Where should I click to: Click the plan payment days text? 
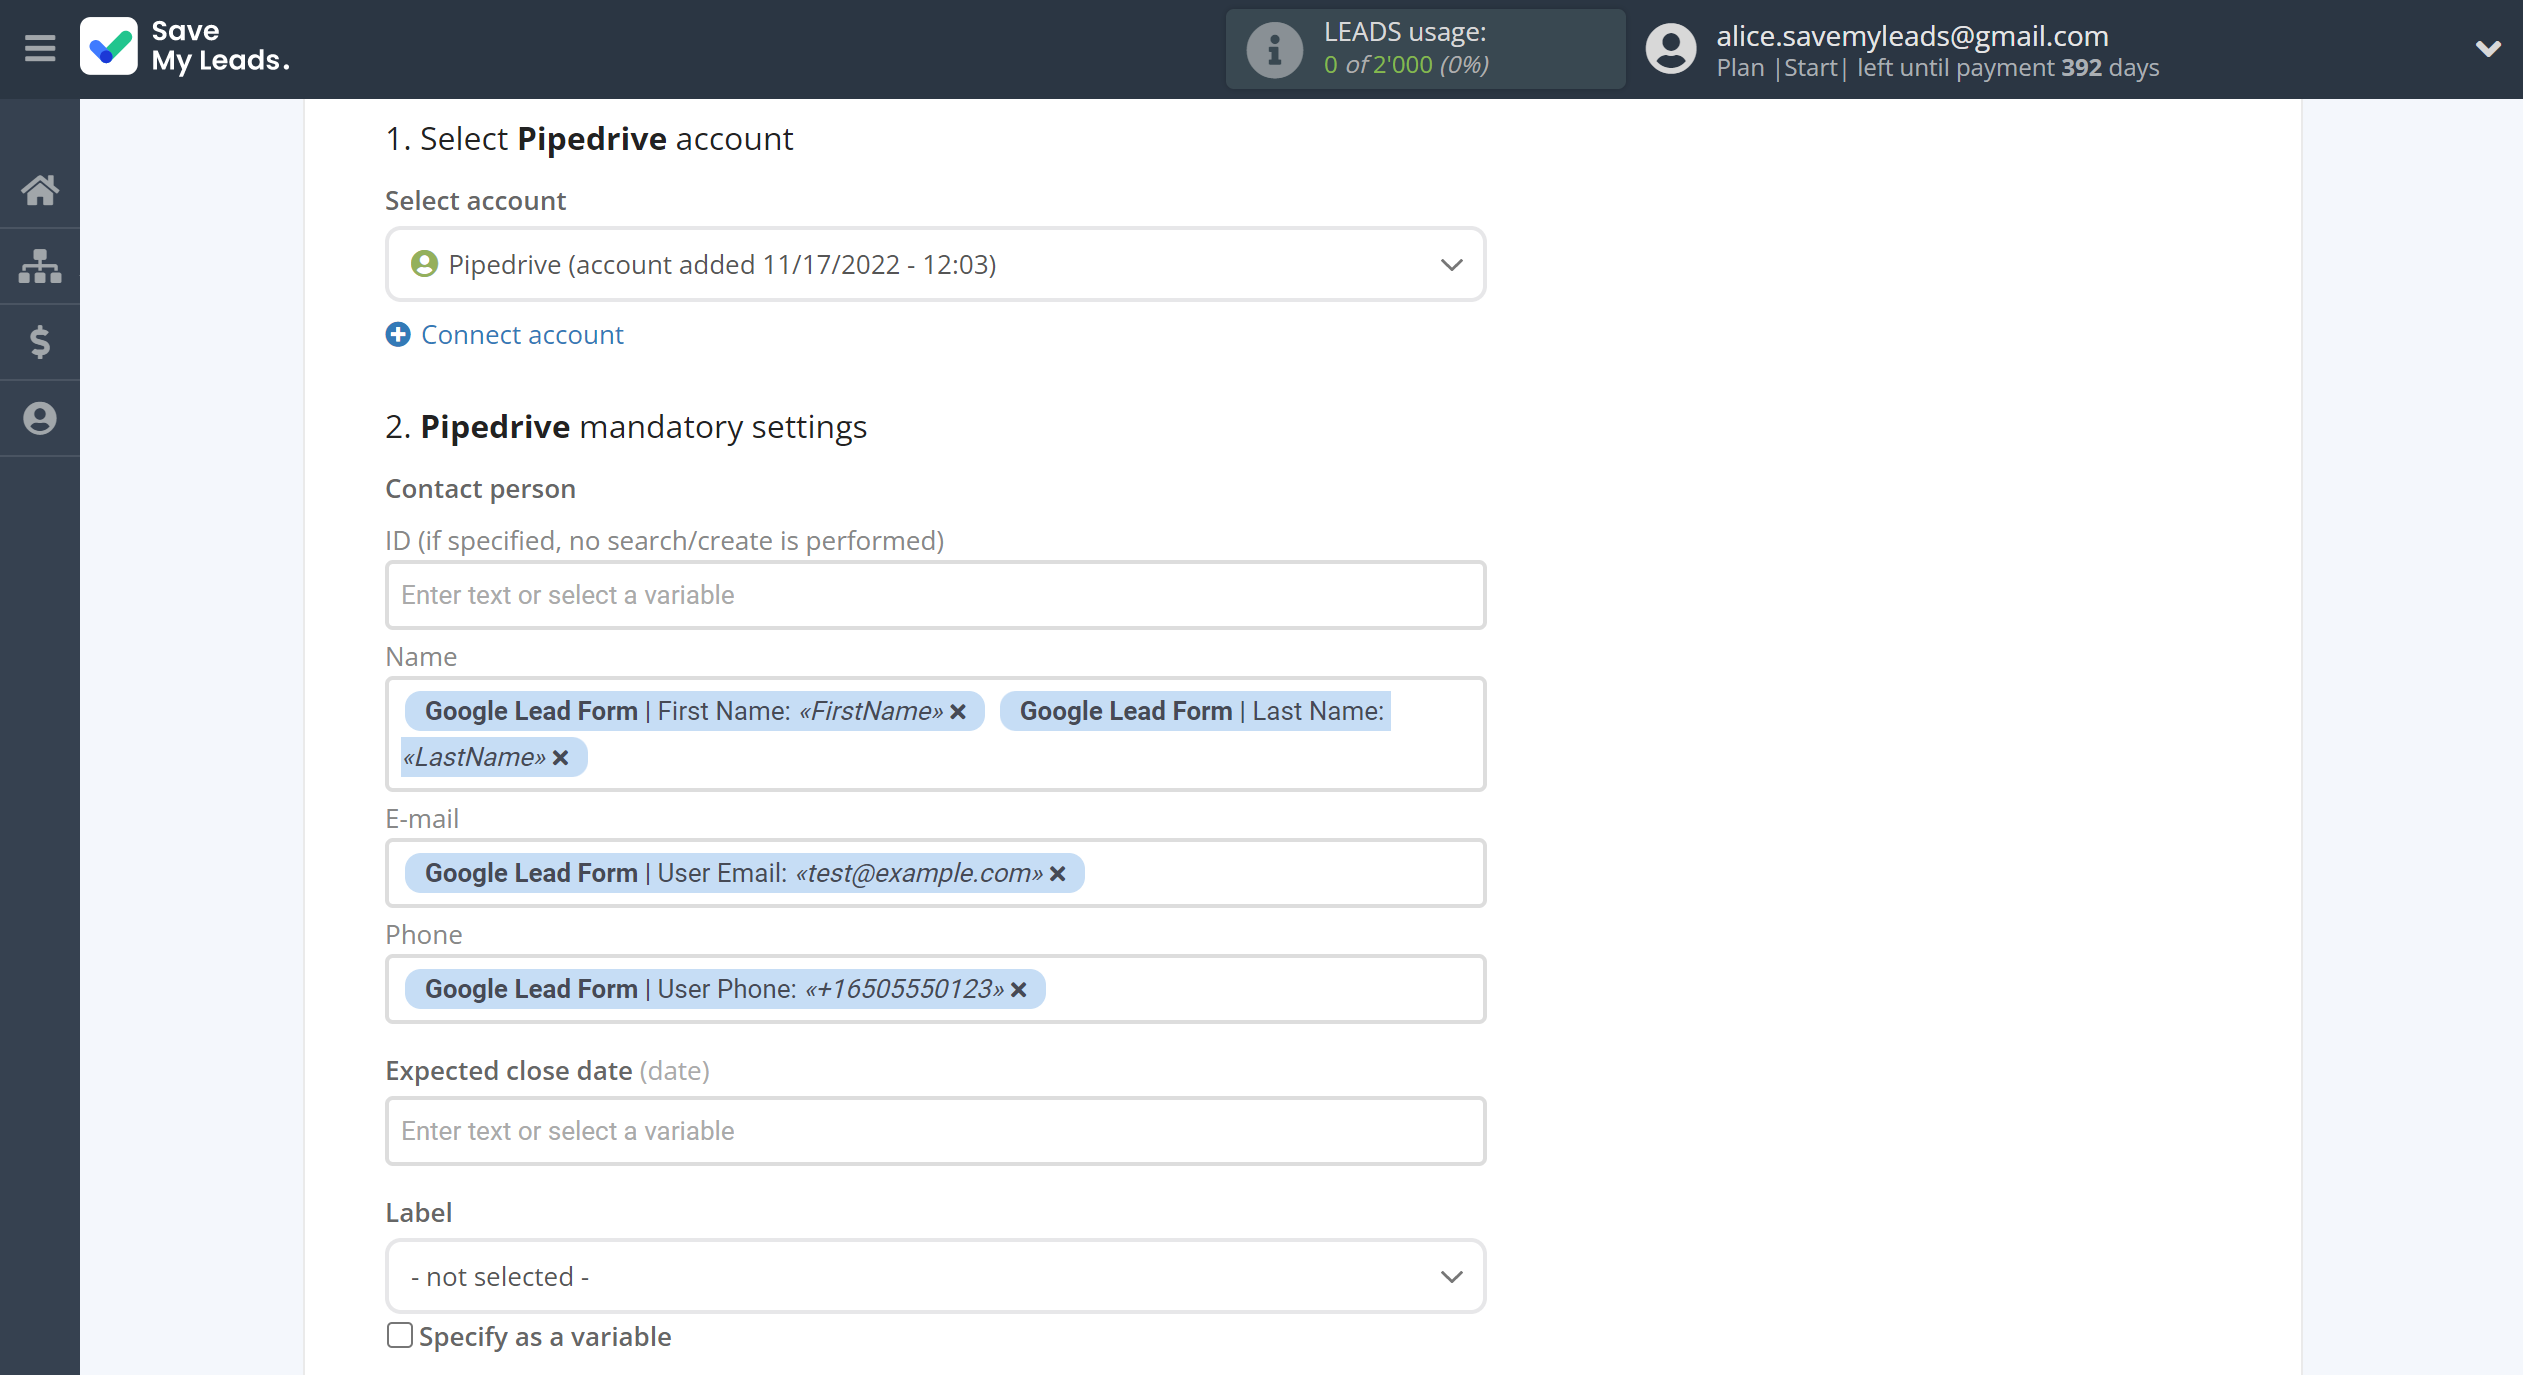pyautogui.click(x=1937, y=68)
